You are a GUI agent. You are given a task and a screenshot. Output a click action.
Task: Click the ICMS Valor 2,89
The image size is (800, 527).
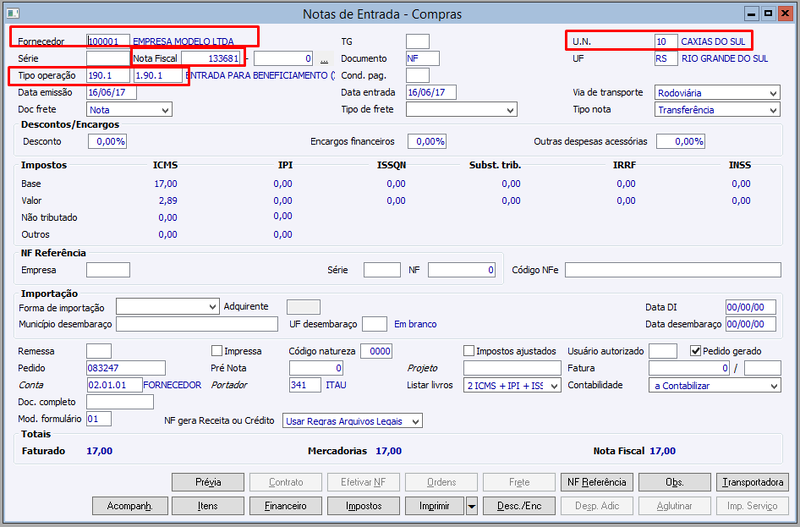click(x=168, y=200)
